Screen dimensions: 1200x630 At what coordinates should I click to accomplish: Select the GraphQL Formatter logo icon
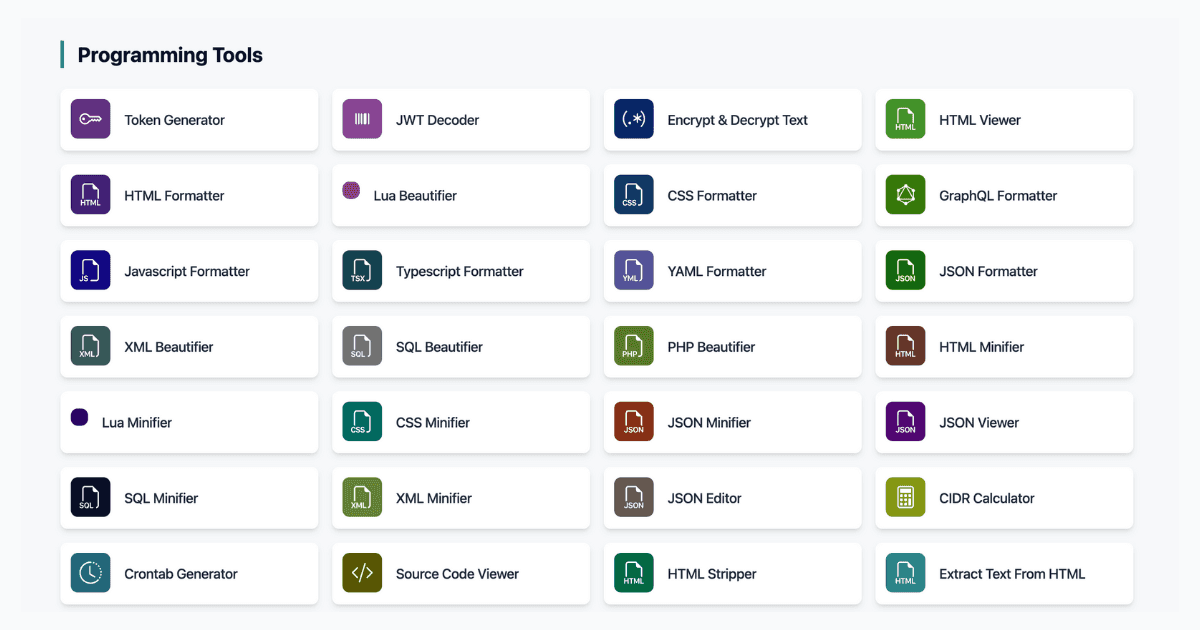(x=905, y=195)
